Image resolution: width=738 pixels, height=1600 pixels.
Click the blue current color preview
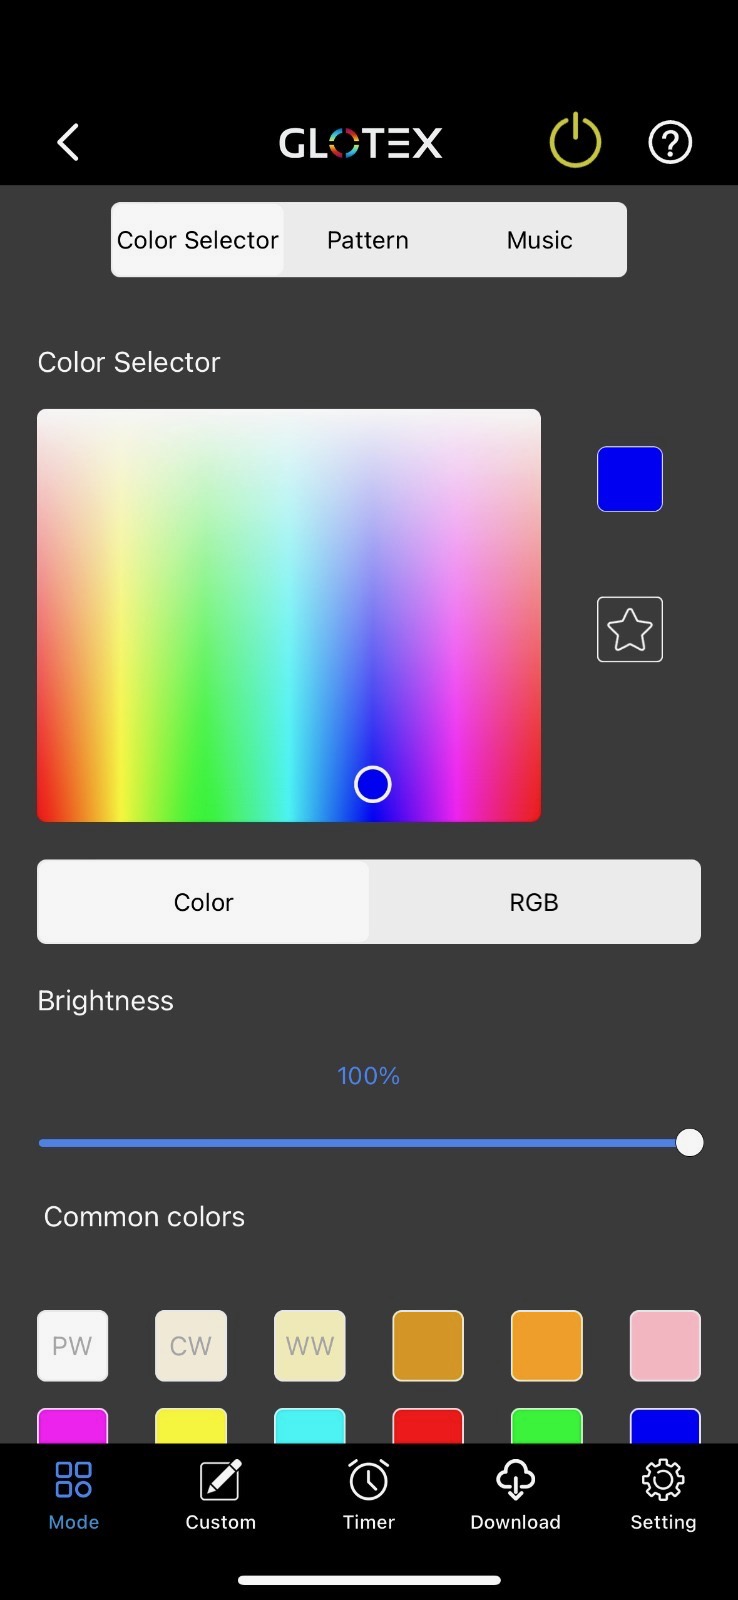click(x=630, y=479)
